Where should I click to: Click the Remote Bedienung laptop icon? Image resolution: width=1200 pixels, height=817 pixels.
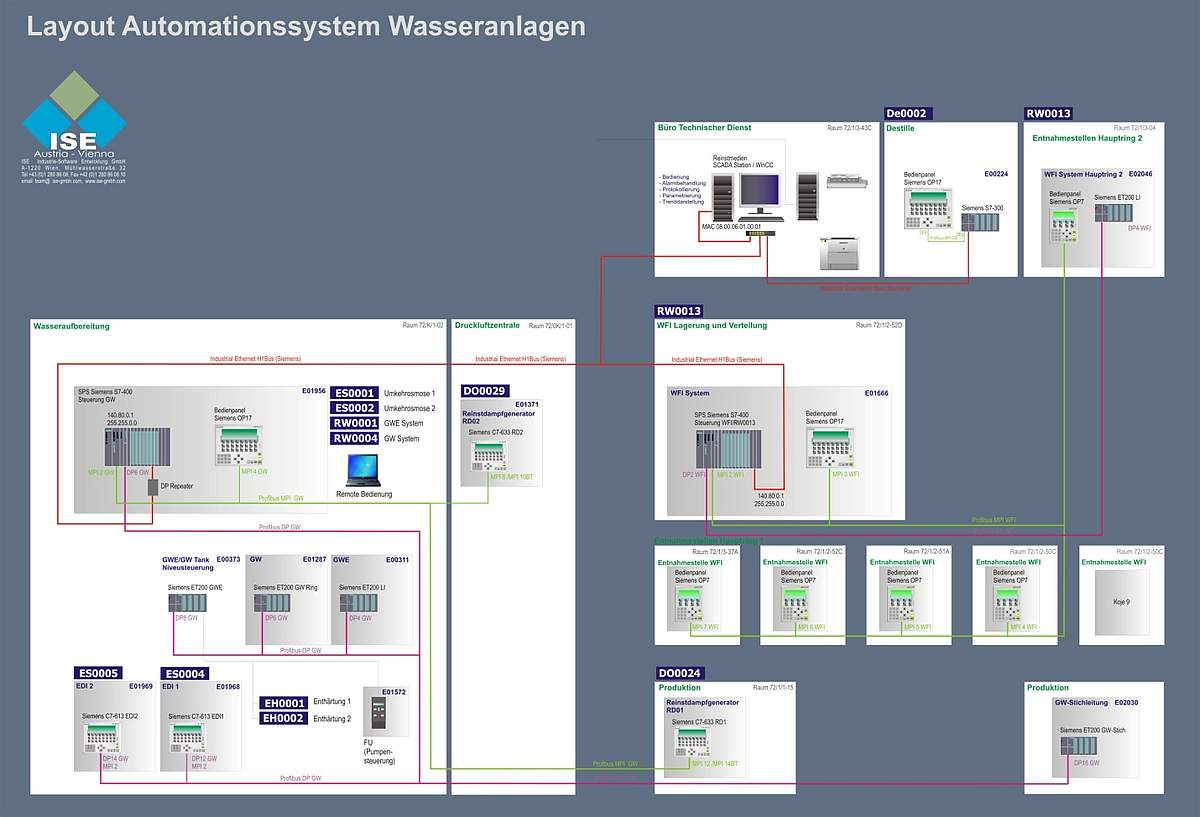(x=364, y=470)
